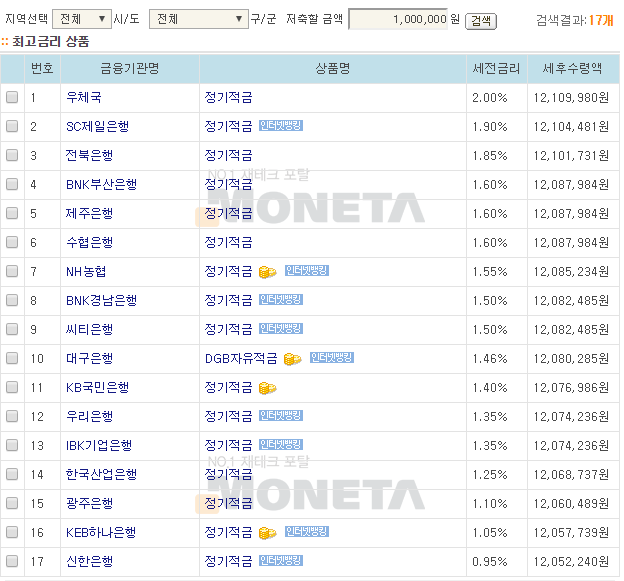The width and height of the screenshot is (624, 581).
Task: Click the 세후수령액 column header
Action: pyautogui.click(x=572, y=69)
